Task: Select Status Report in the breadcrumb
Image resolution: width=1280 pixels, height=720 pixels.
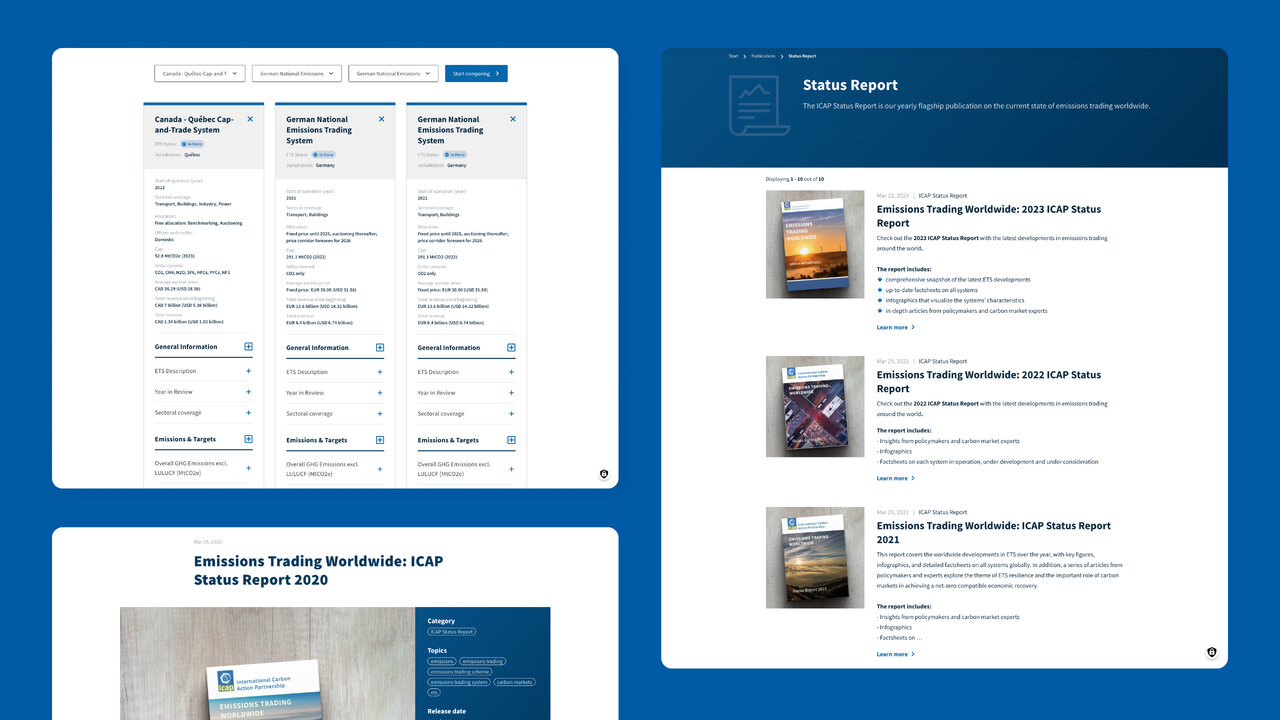Action: point(802,56)
